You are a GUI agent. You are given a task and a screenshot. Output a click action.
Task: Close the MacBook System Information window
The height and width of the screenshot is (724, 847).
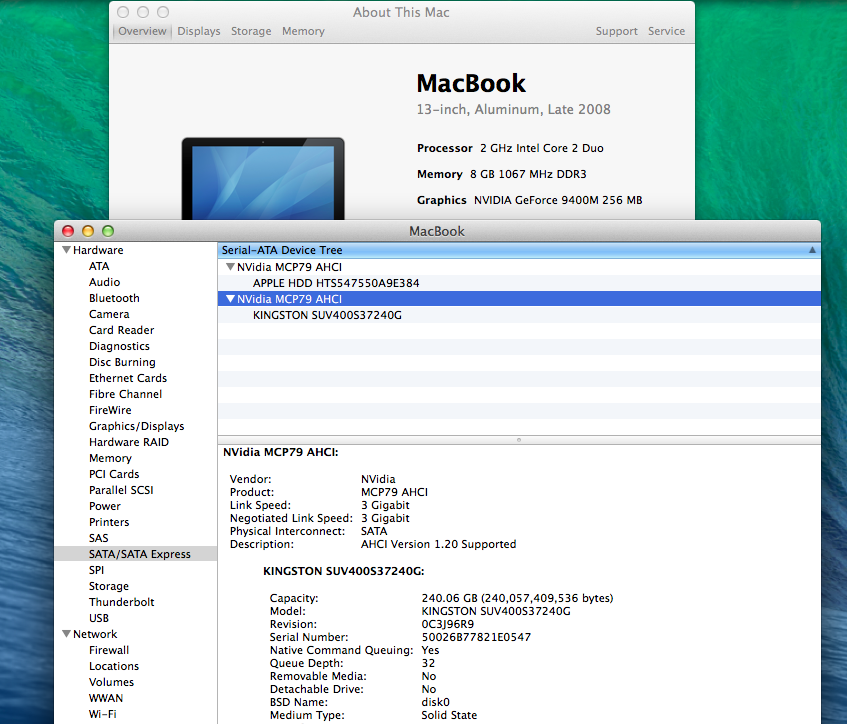click(68, 231)
